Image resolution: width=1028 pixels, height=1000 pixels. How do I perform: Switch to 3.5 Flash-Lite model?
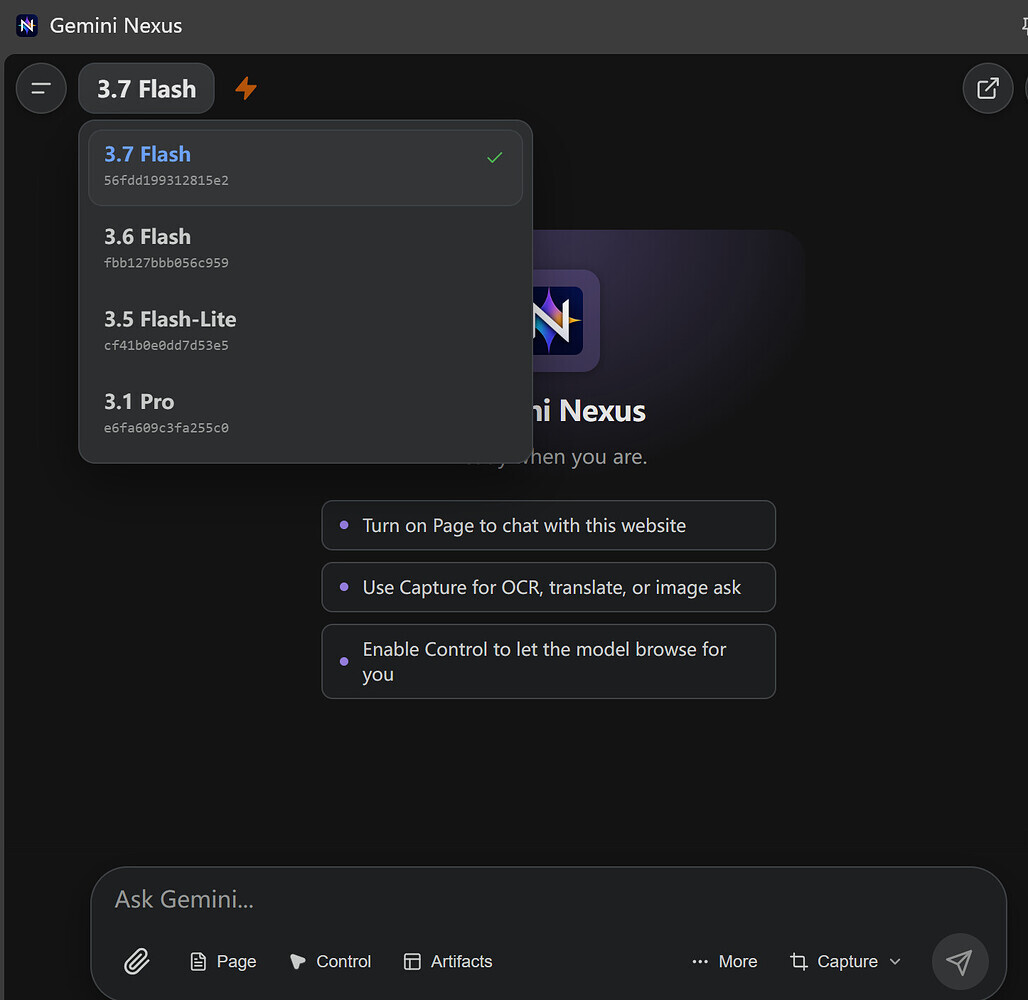(x=306, y=332)
